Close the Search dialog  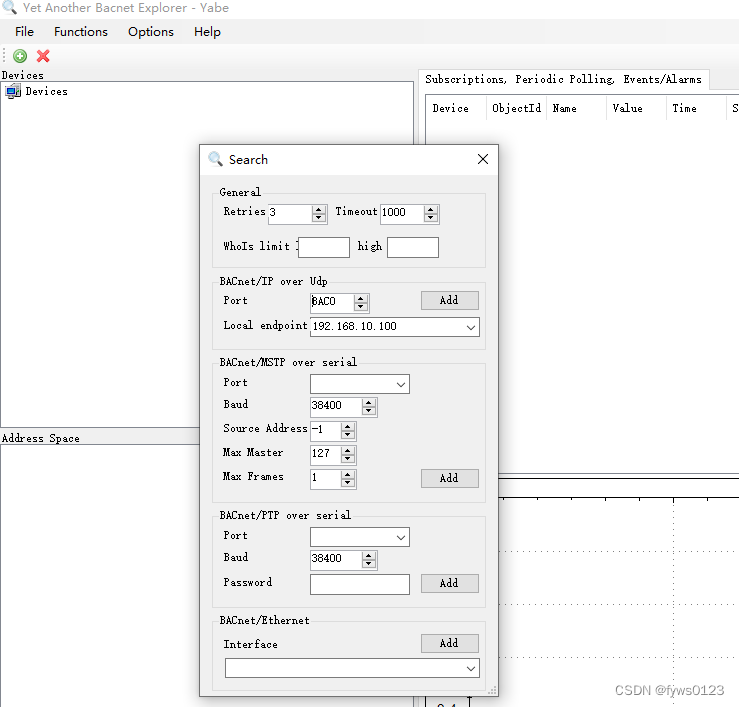tap(483, 159)
